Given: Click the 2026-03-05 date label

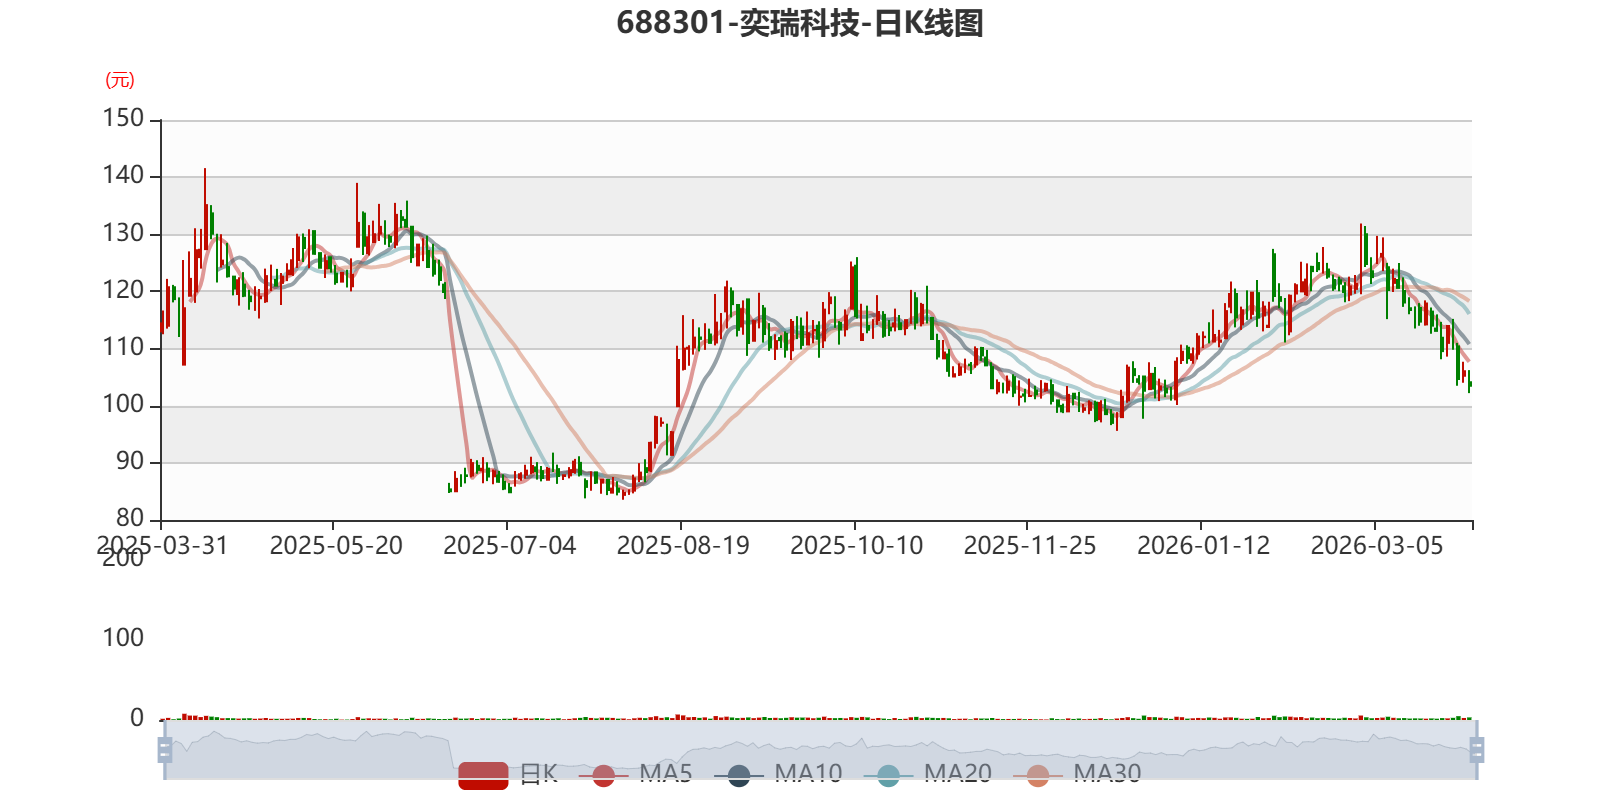Looking at the screenshot, I should (1377, 545).
